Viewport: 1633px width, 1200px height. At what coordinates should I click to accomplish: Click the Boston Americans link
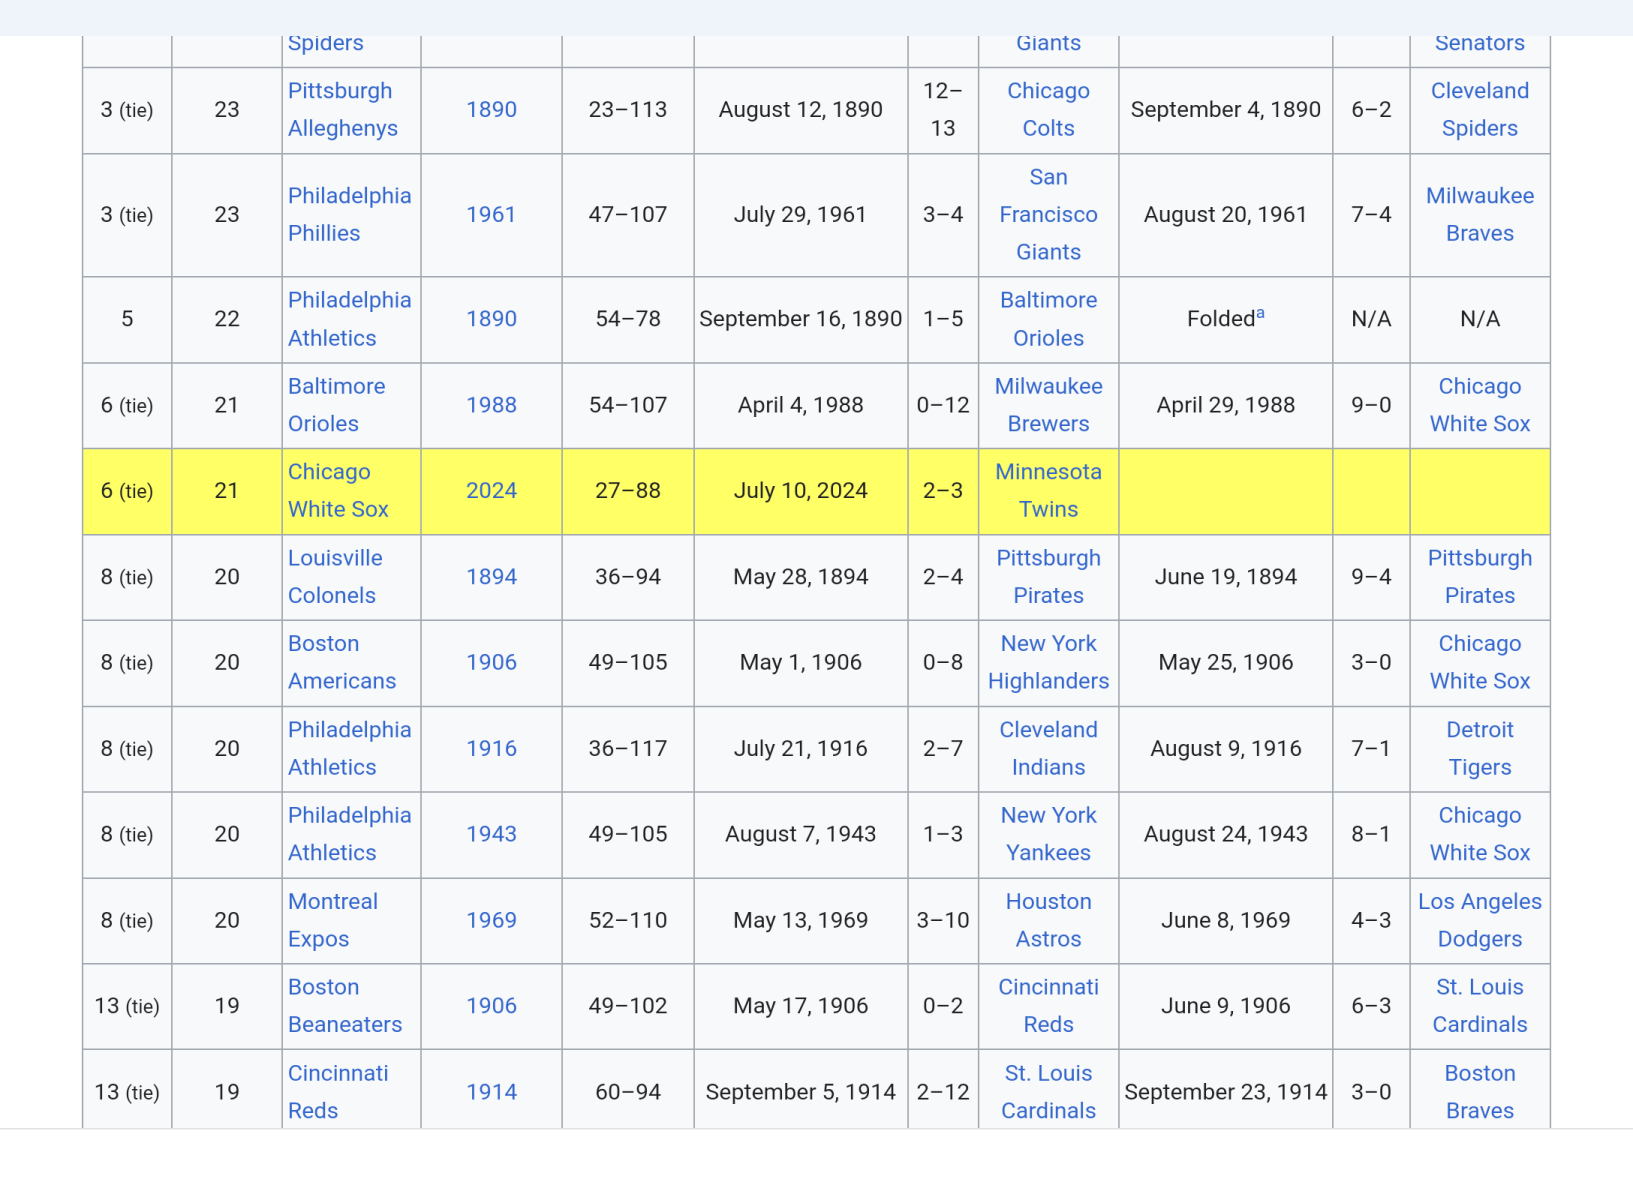341,662
